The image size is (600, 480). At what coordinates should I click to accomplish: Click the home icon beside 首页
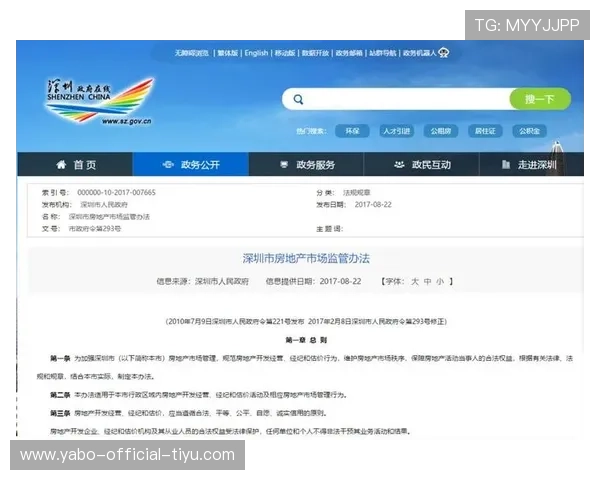61,165
